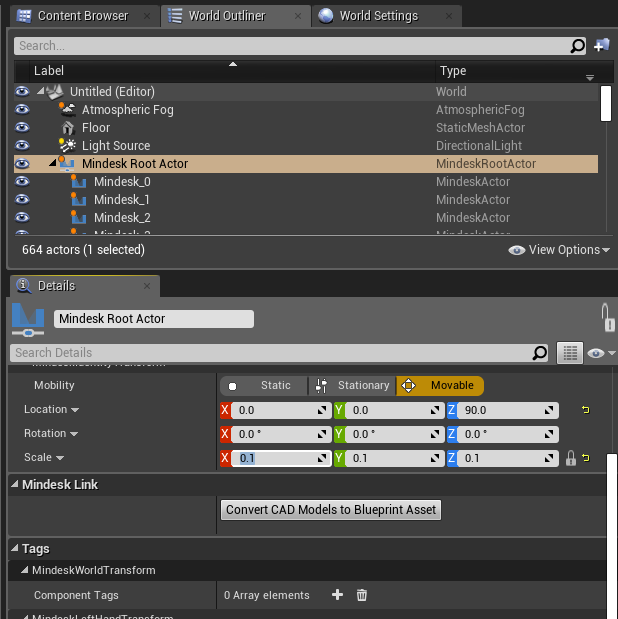Click the create new folder icon
618x619 pixels.
click(601, 45)
